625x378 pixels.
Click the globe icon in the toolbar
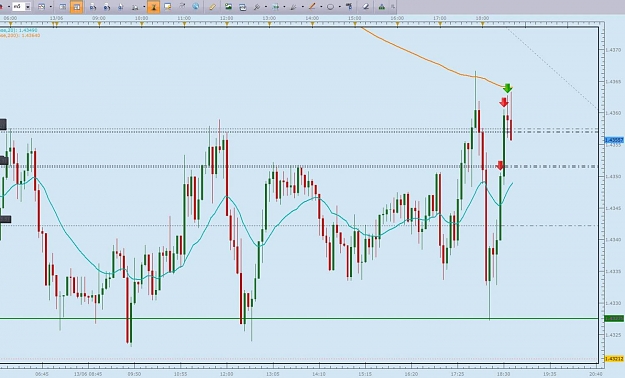(x=195, y=6)
